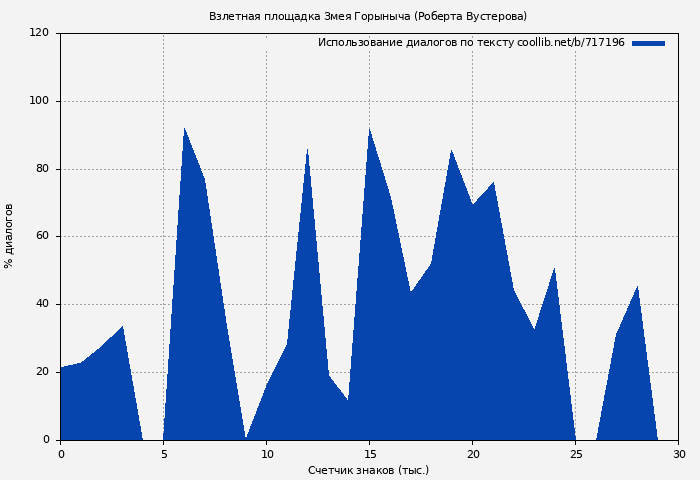Click the data peak at x equals 24

tap(555, 269)
